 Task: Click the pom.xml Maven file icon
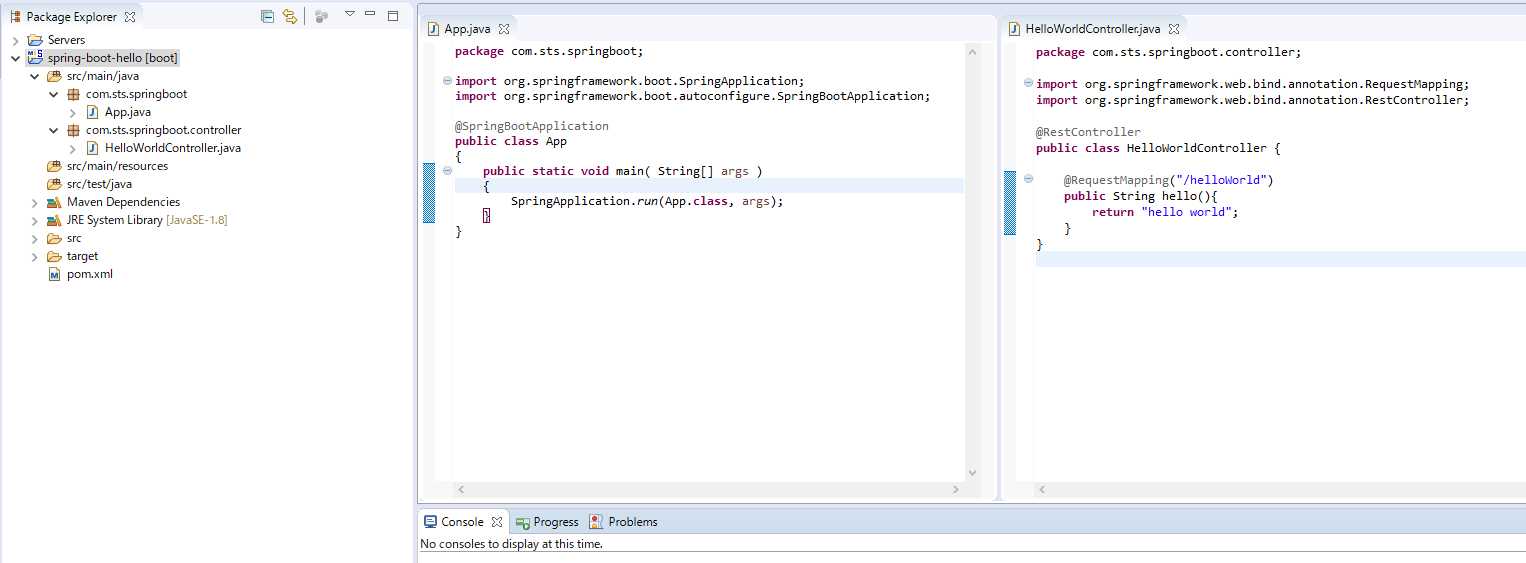pyautogui.click(x=54, y=274)
